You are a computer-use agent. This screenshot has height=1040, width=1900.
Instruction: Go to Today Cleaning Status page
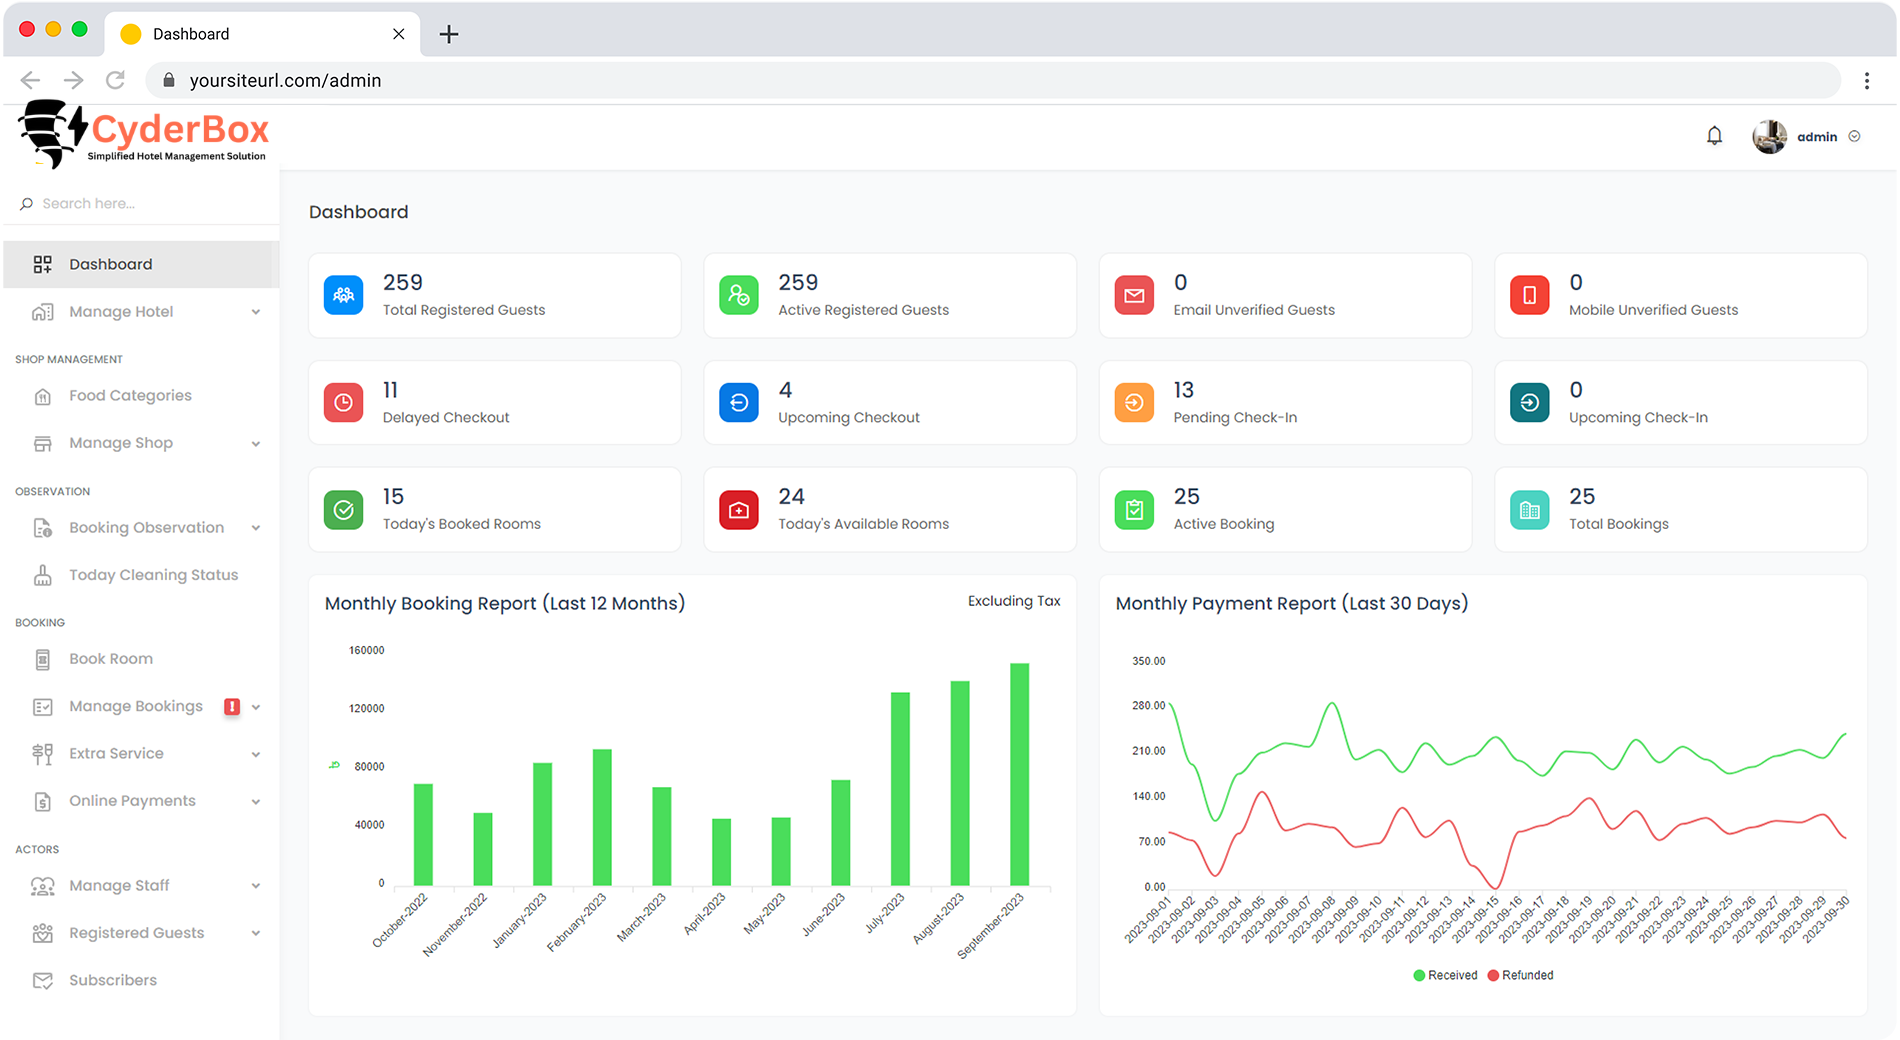(x=153, y=575)
